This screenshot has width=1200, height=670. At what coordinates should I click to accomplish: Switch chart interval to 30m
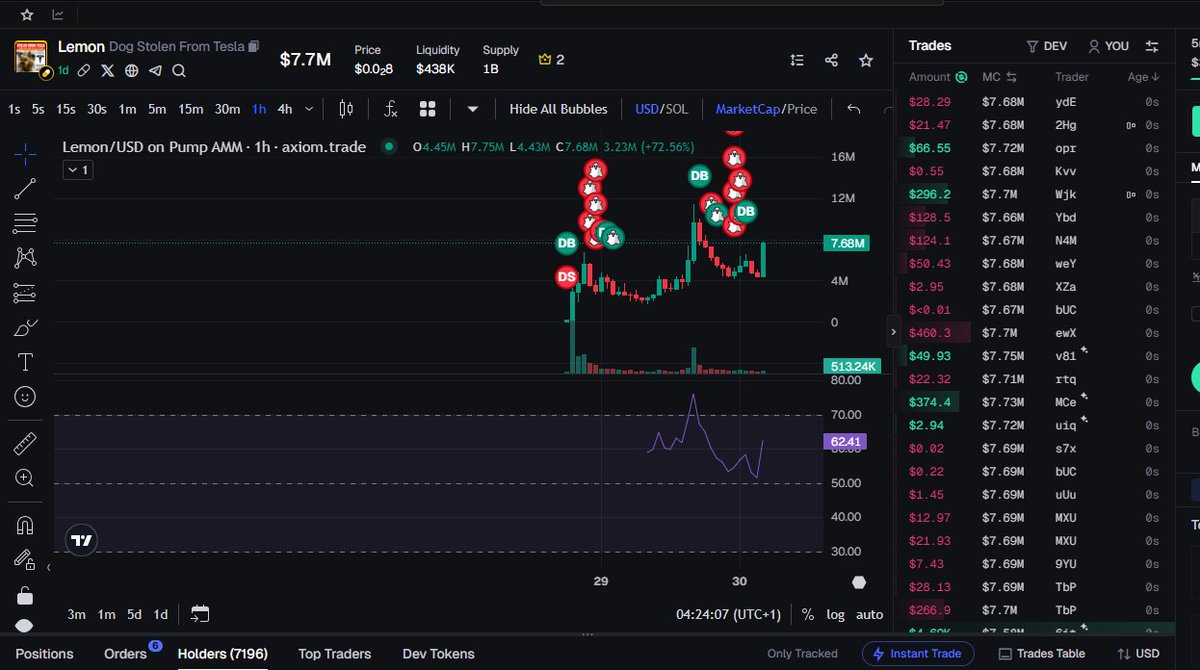click(227, 109)
